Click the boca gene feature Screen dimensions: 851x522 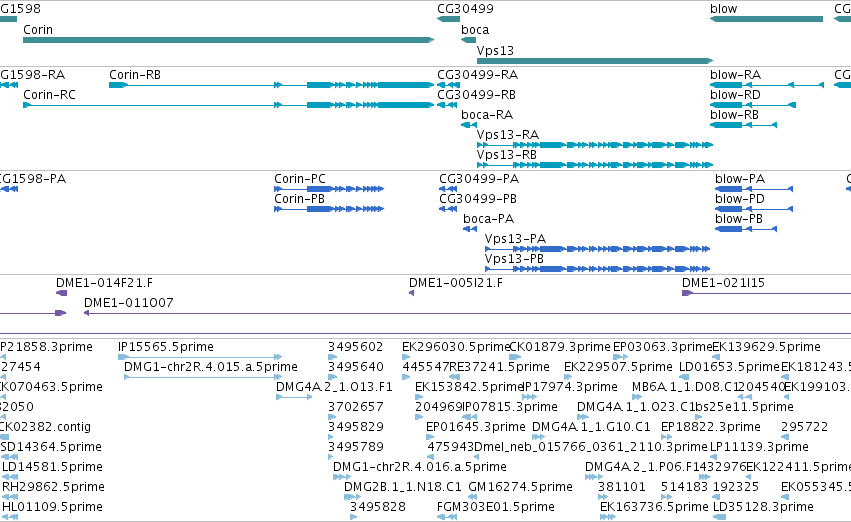(468, 40)
